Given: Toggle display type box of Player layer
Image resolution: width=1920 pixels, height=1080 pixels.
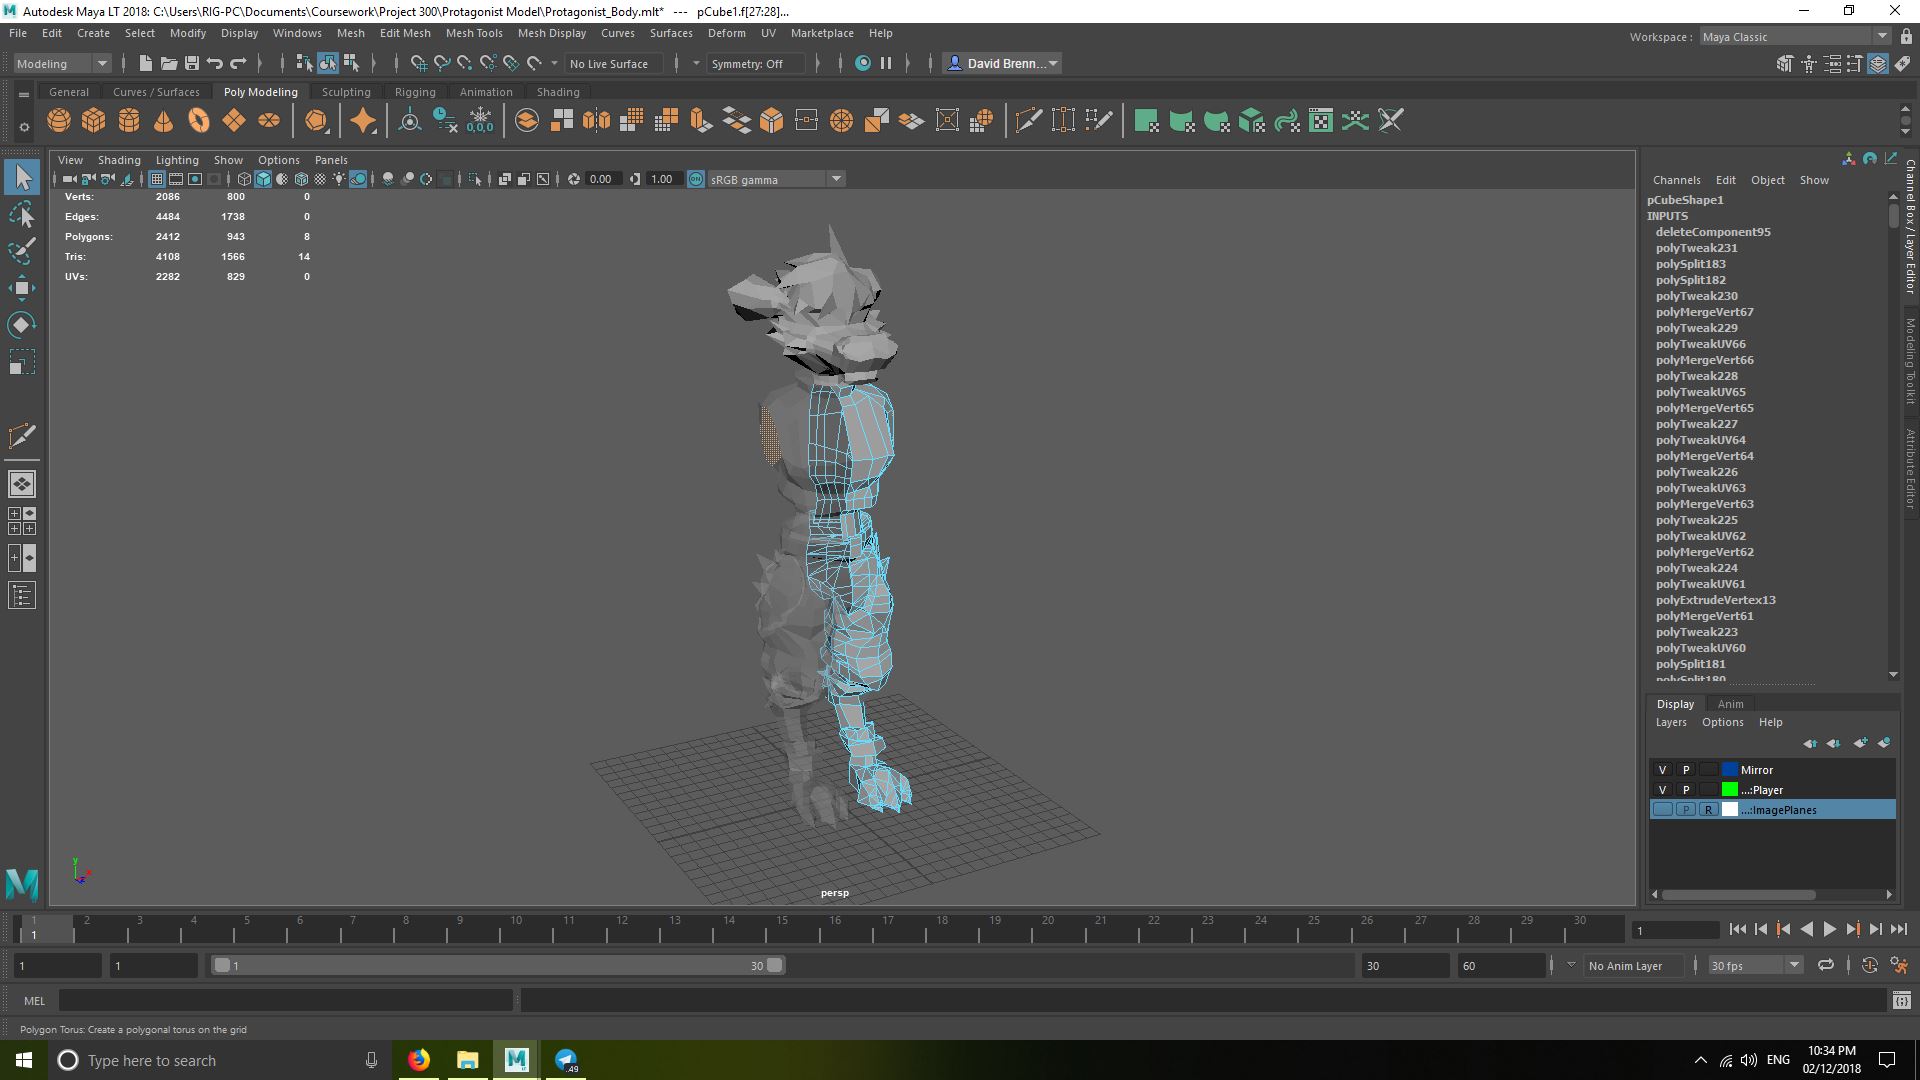Looking at the screenshot, I should pos(1708,790).
